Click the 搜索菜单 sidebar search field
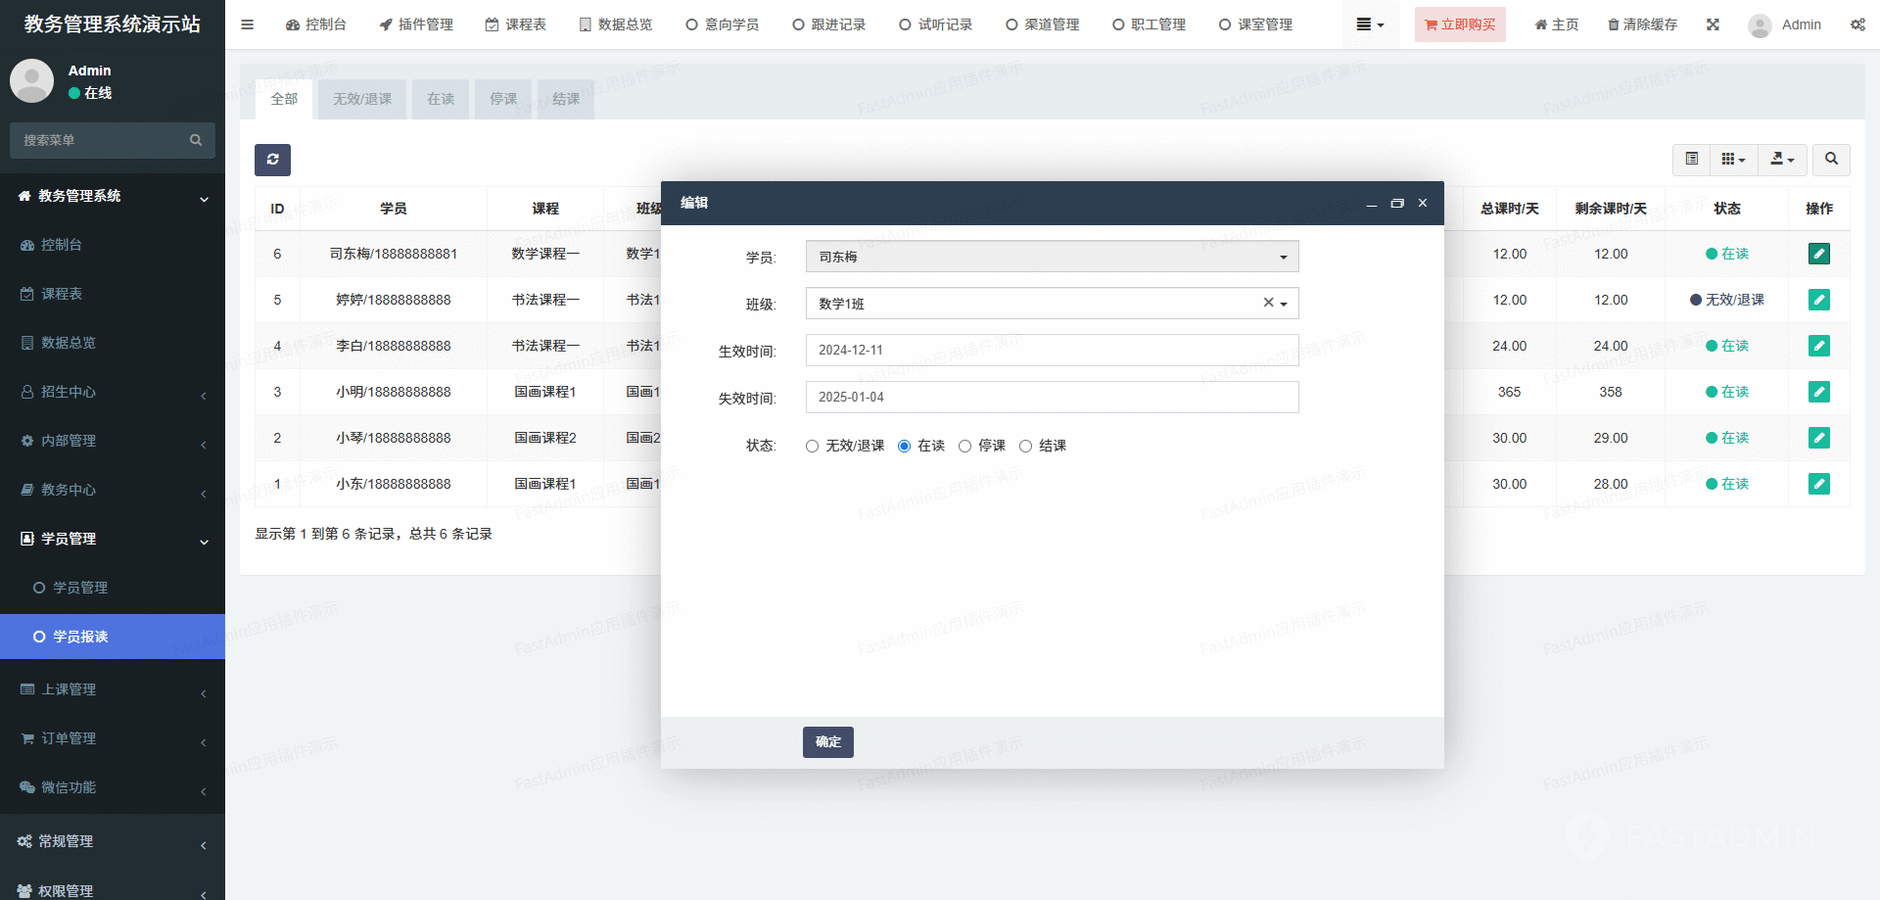Viewport: 1880px width, 900px height. coord(104,141)
